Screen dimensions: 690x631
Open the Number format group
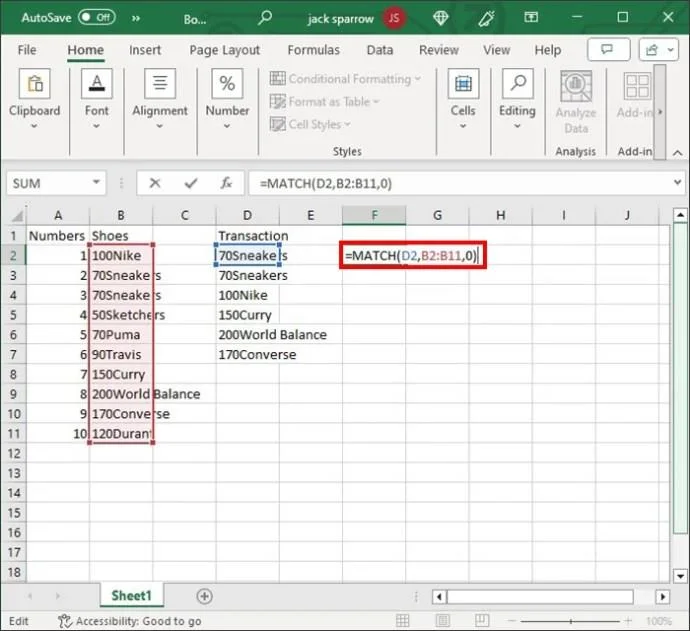(227, 100)
